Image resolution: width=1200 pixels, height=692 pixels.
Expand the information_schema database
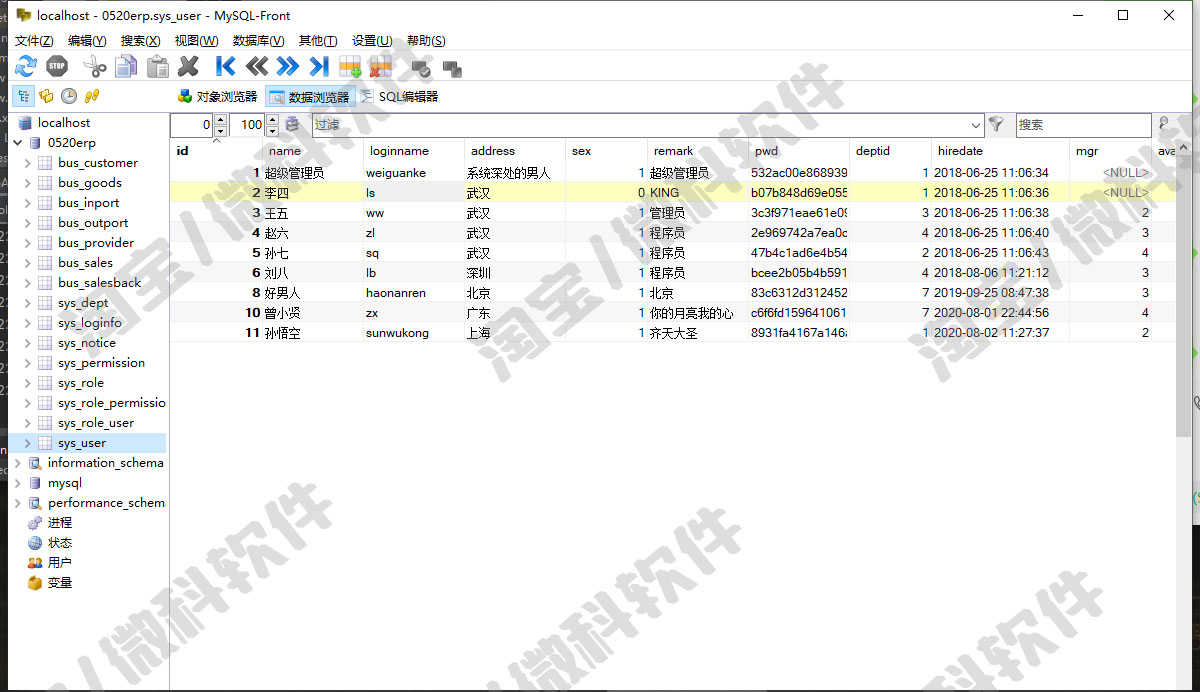(18, 463)
